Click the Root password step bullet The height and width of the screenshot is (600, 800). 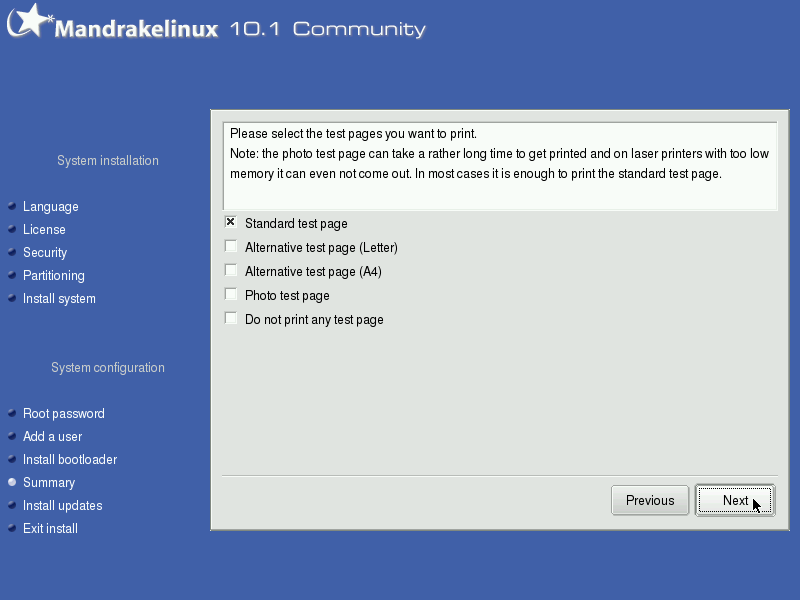[x=12, y=413]
